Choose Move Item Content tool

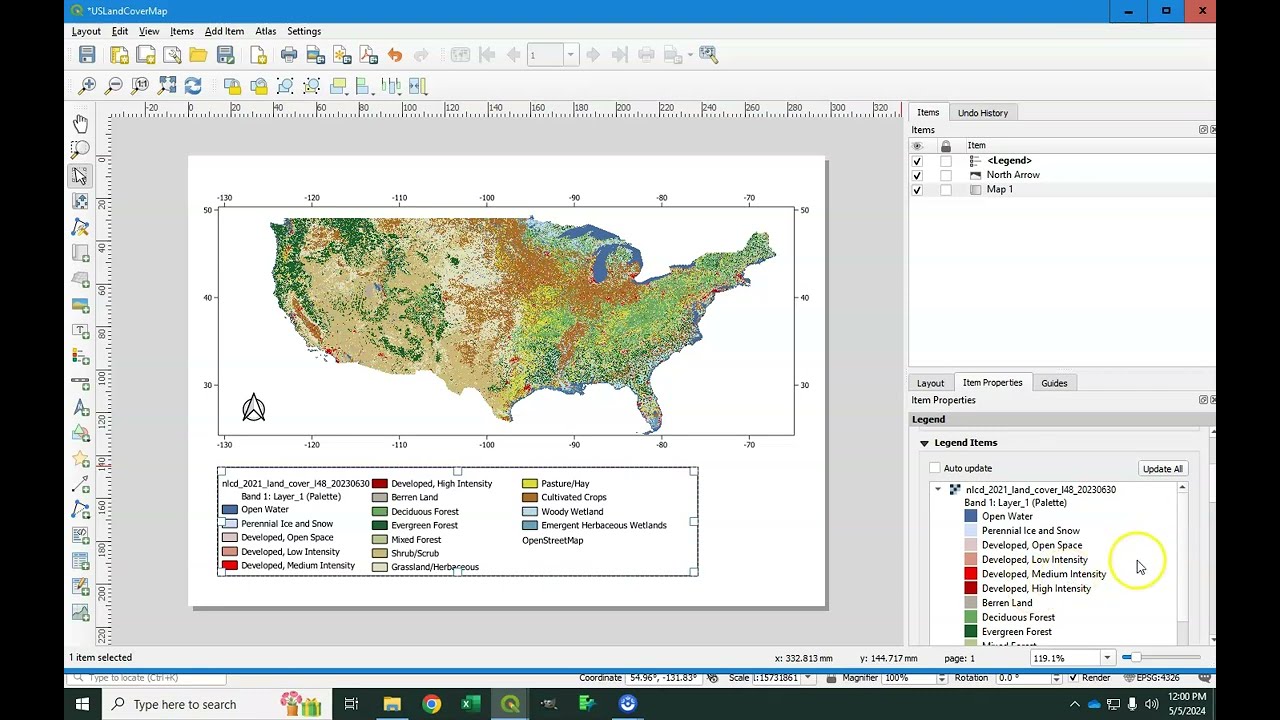pos(80,202)
